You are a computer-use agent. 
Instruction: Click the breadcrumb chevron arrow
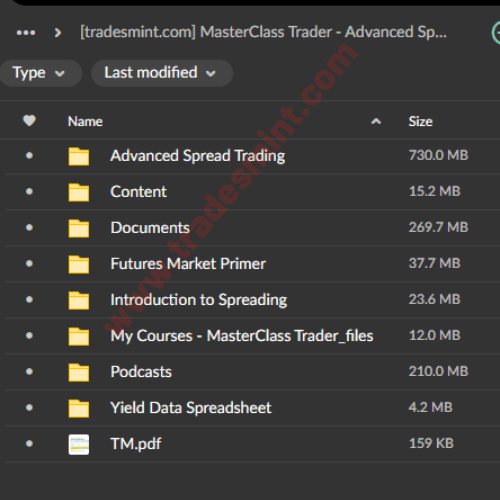pyautogui.click(x=58, y=33)
